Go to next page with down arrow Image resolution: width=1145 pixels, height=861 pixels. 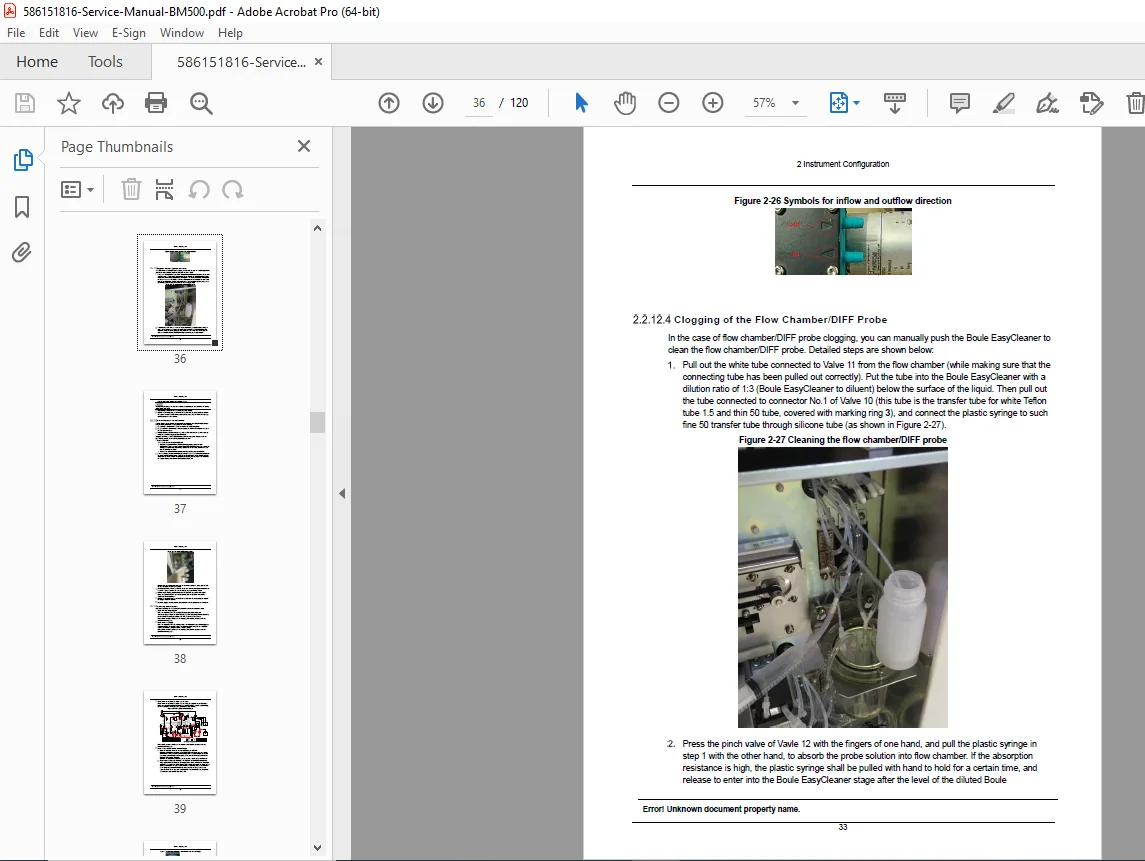click(x=433, y=103)
